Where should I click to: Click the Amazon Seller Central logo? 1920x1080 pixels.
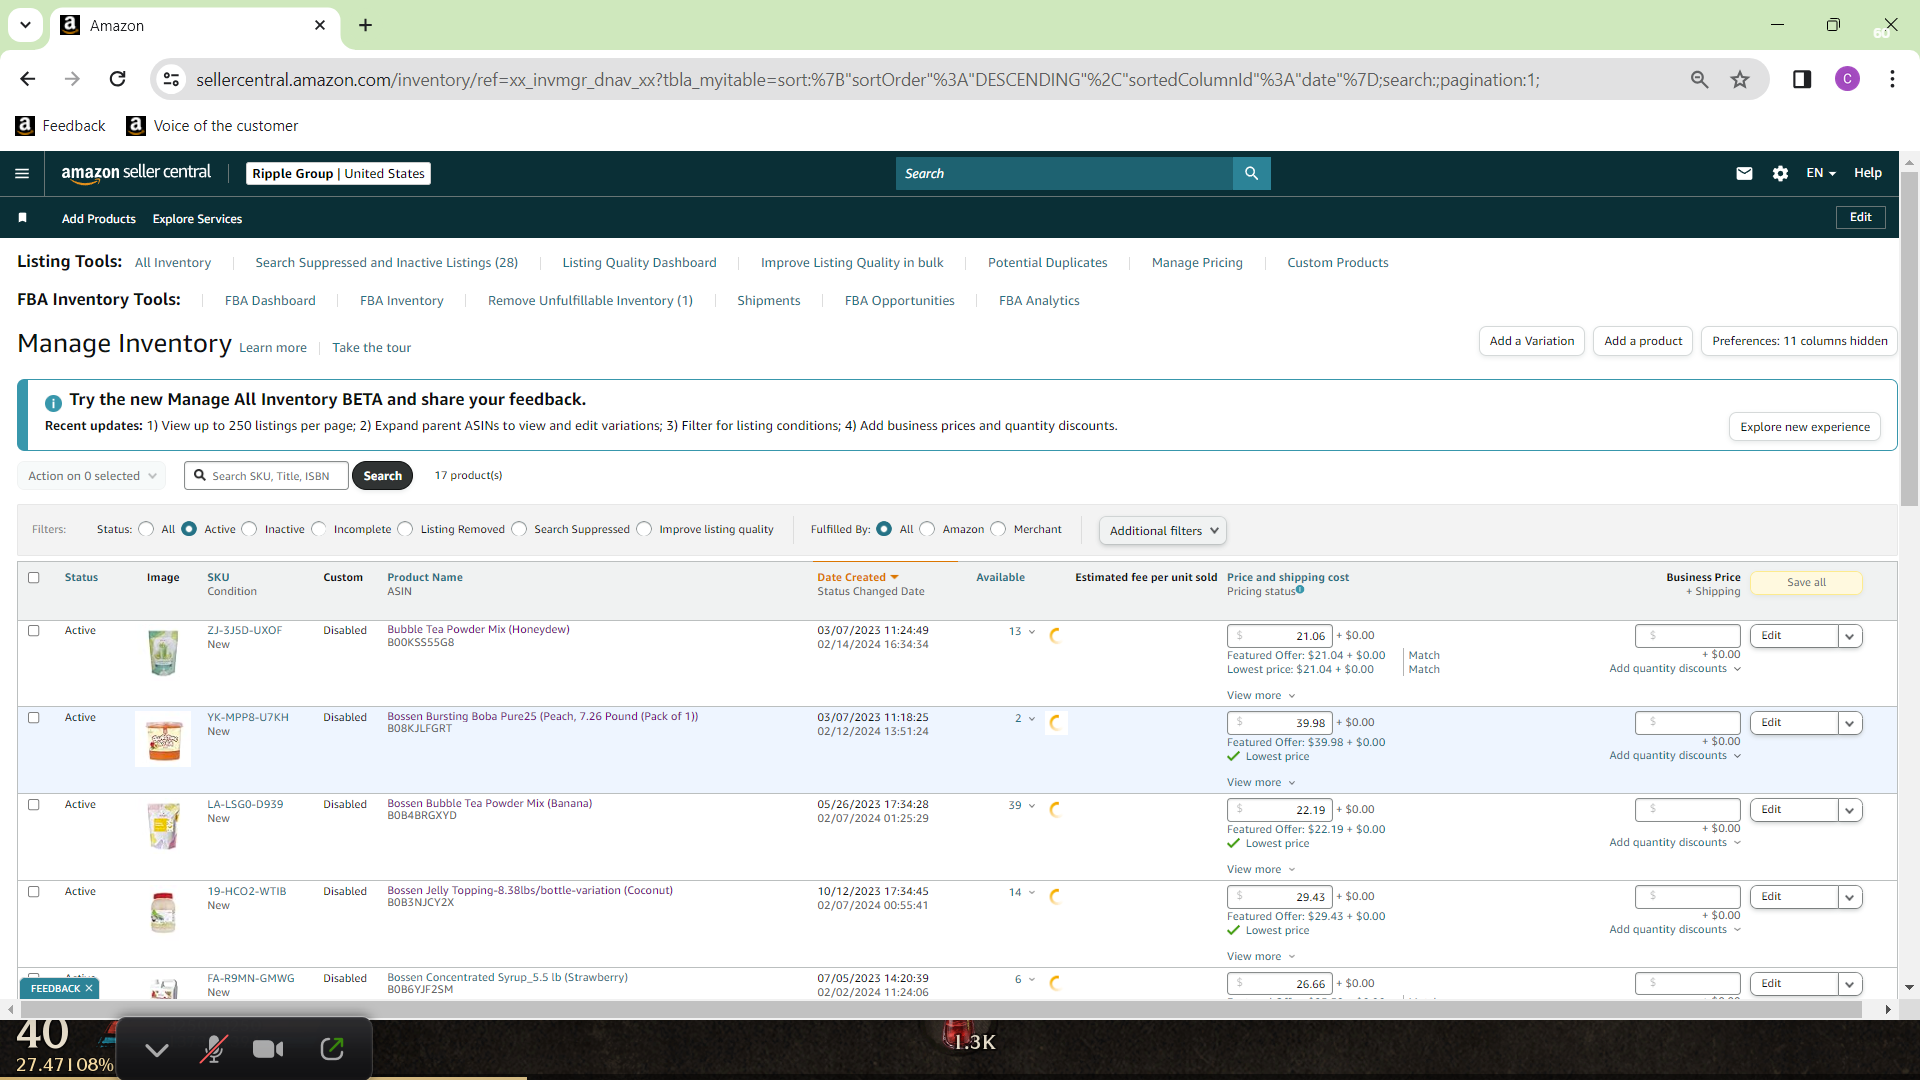tap(136, 173)
